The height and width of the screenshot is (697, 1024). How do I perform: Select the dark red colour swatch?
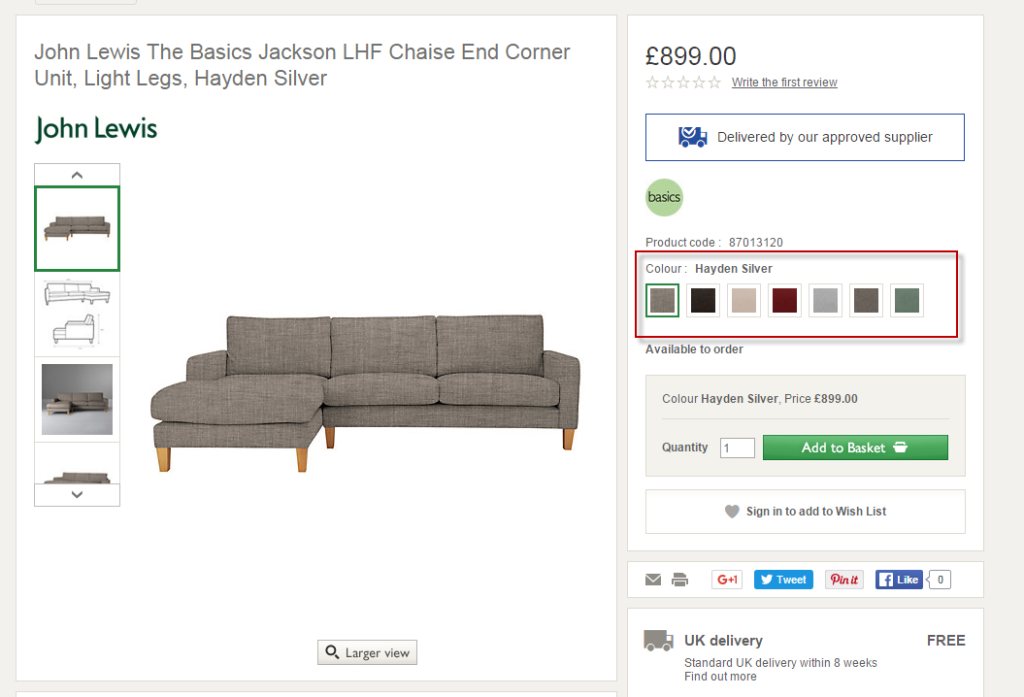(785, 300)
